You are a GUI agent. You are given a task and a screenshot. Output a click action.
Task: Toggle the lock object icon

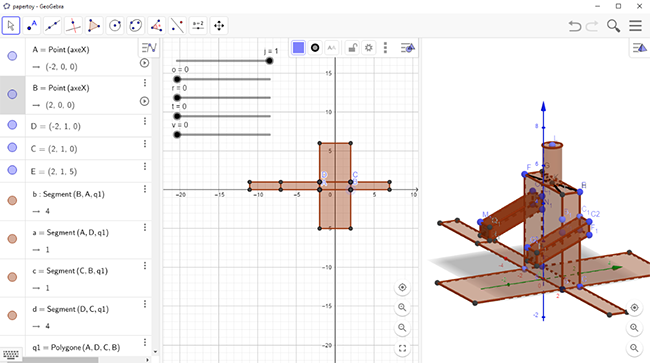[x=352, y=48]
